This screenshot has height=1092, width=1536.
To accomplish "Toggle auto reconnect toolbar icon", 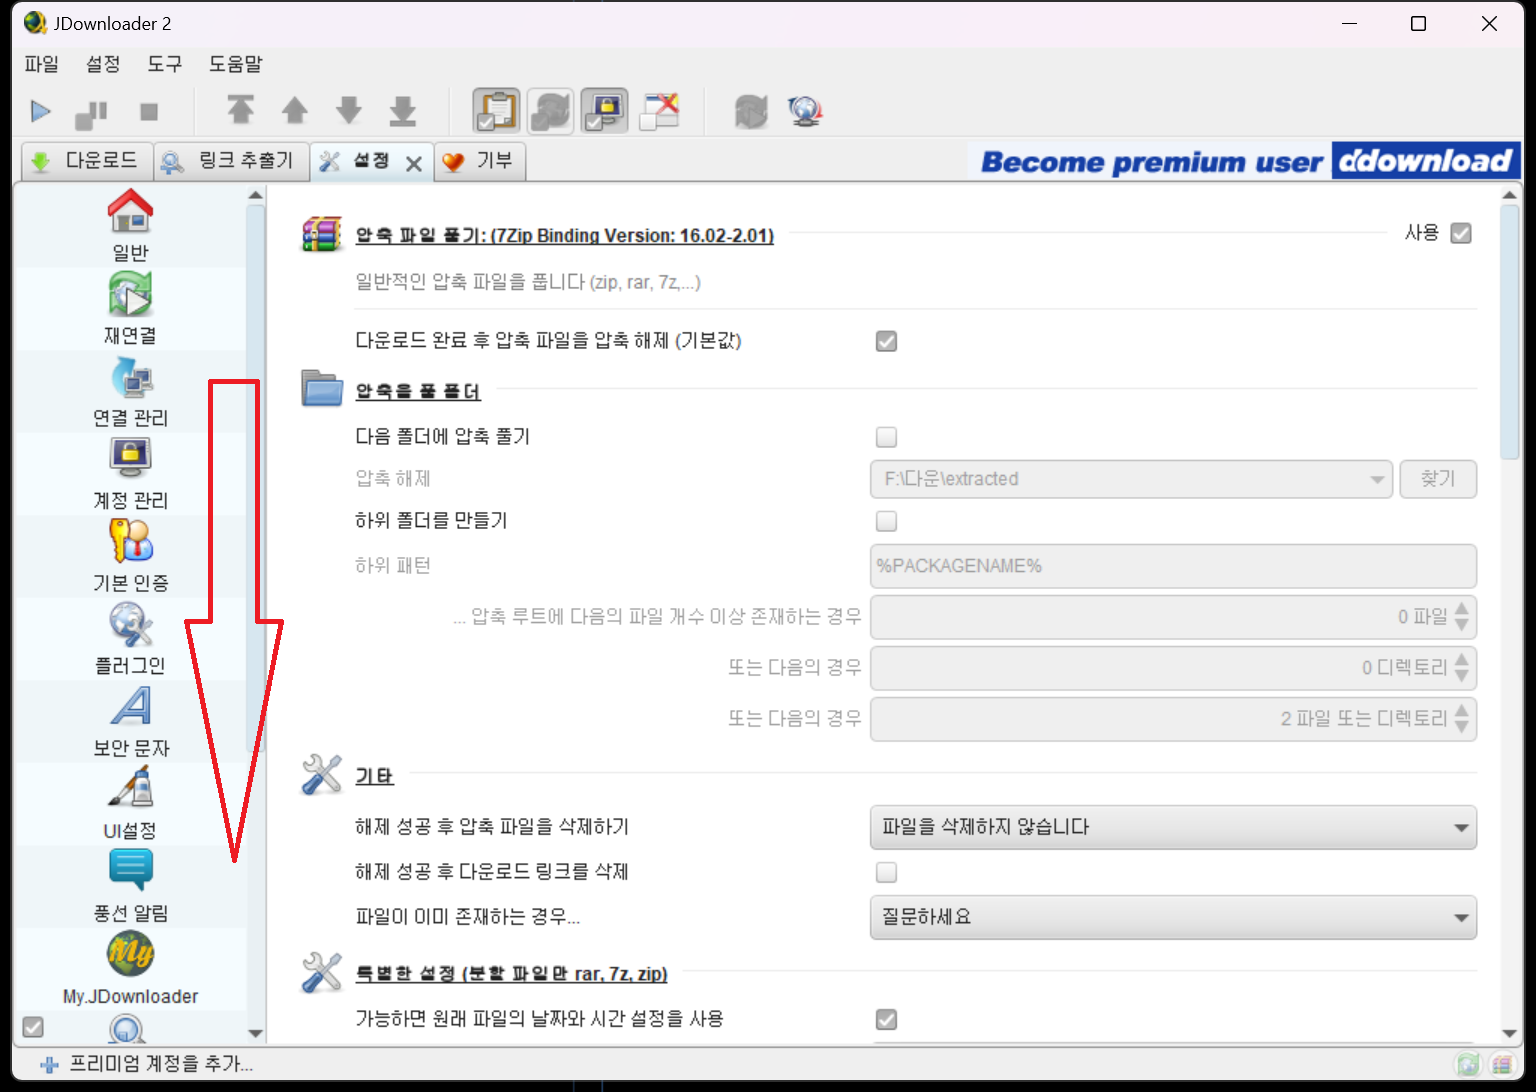I will pos(550,111).
